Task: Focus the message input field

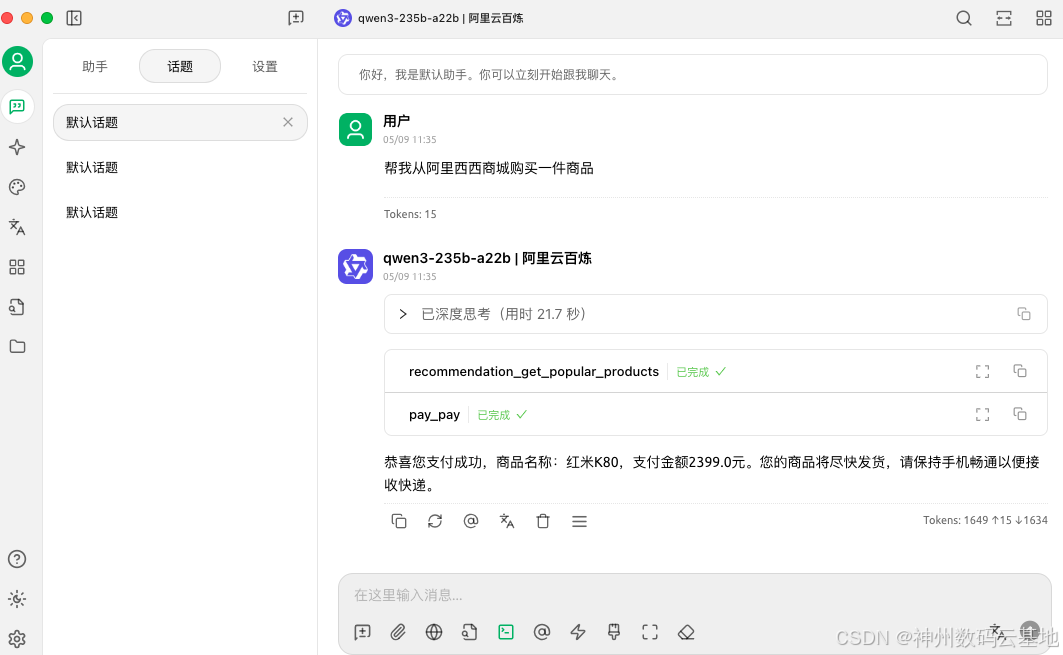Action: (x=694, y=595)
